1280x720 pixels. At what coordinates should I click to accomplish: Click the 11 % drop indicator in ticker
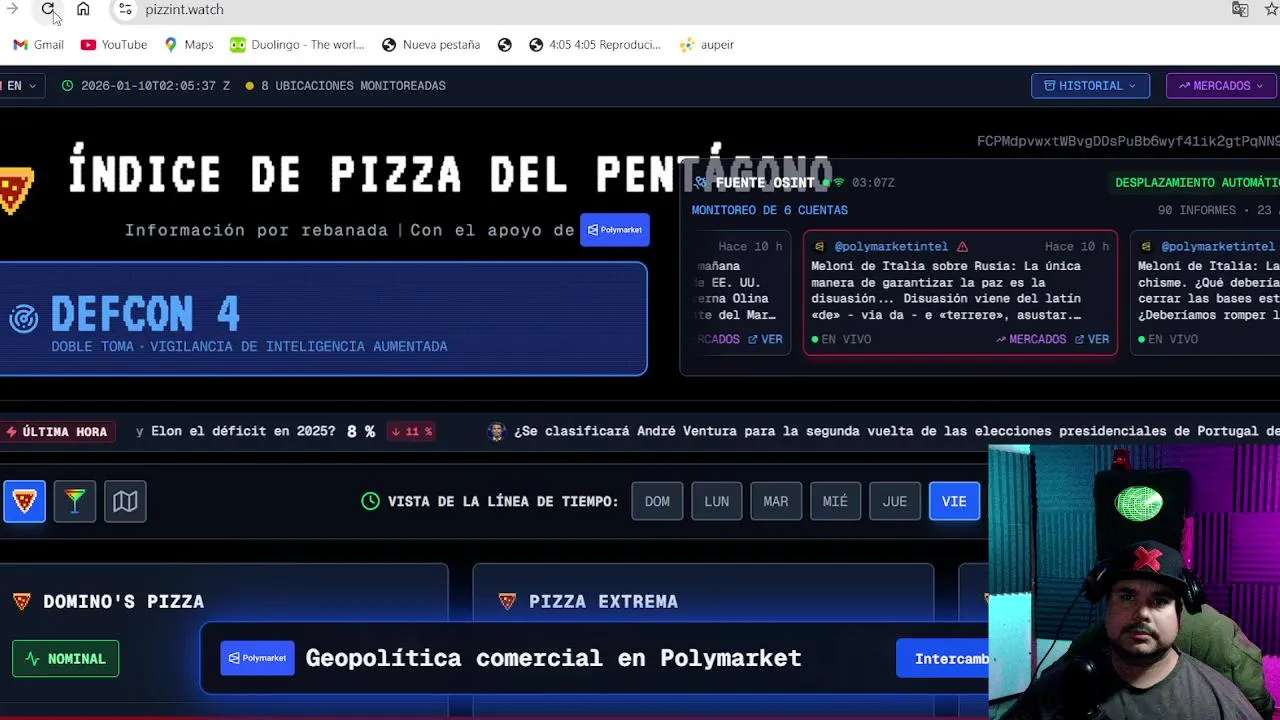coord(411,431)
